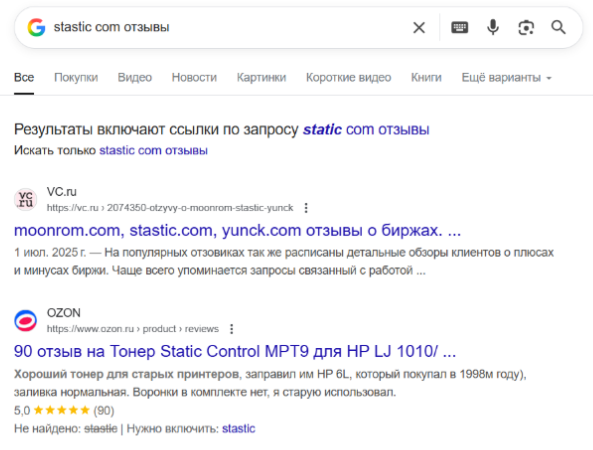Include term stastic via Нужно включить link
This screenshot has width=593, height=450.
point(239,428)
